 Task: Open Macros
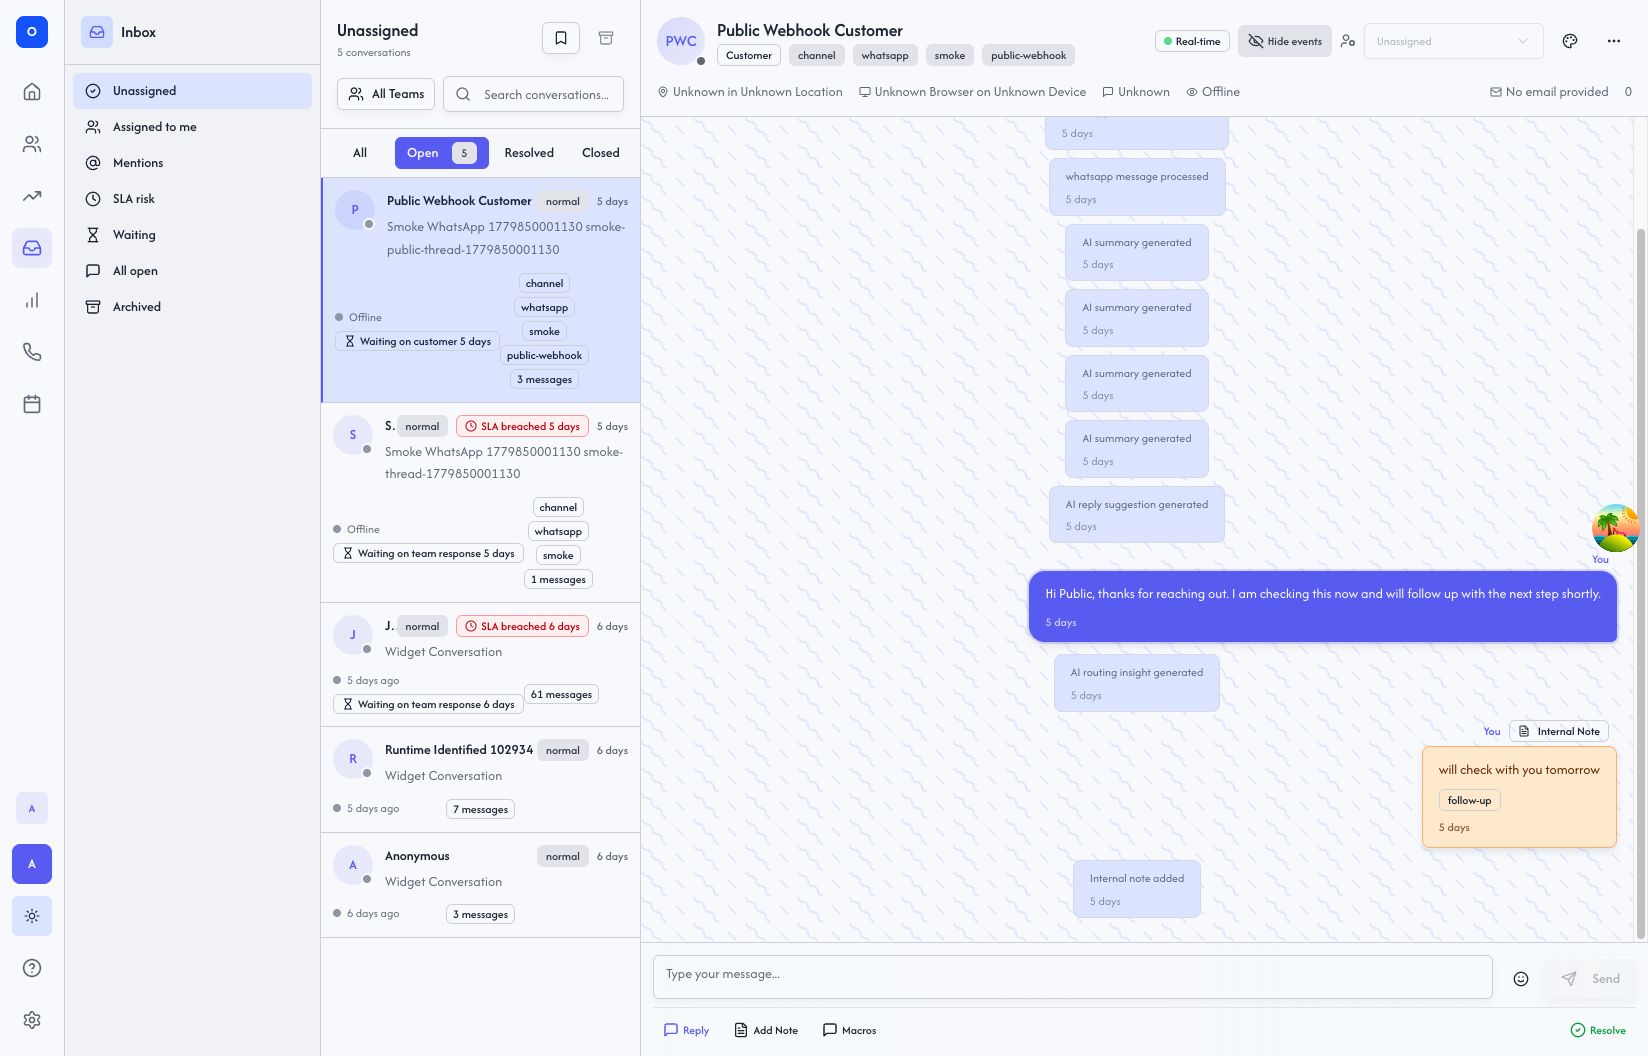(x=849, y=1030)
